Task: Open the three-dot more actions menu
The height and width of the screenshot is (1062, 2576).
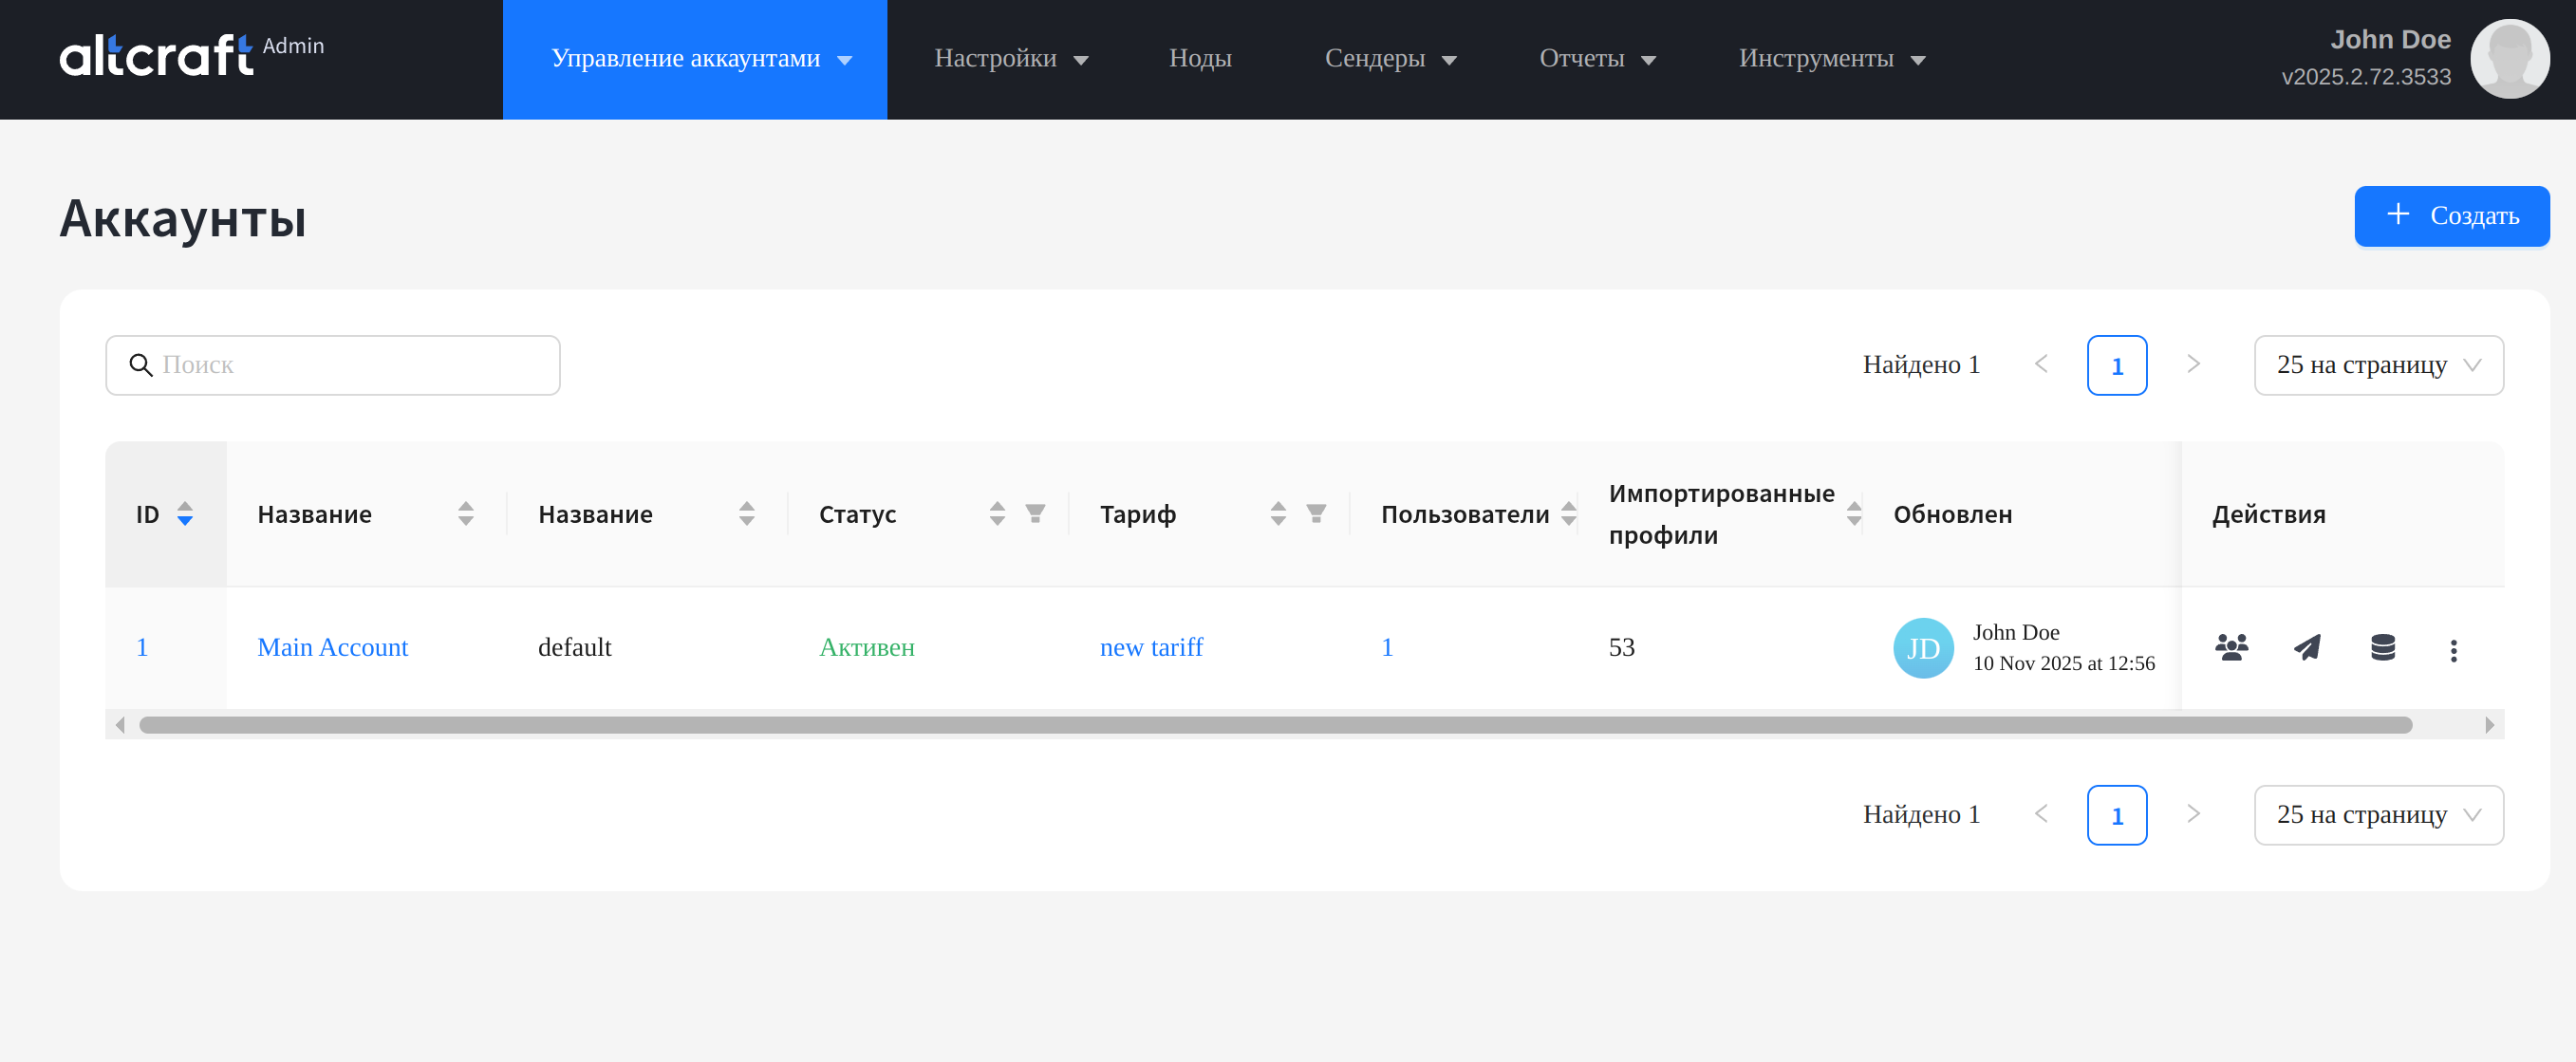Action: 2453,651
